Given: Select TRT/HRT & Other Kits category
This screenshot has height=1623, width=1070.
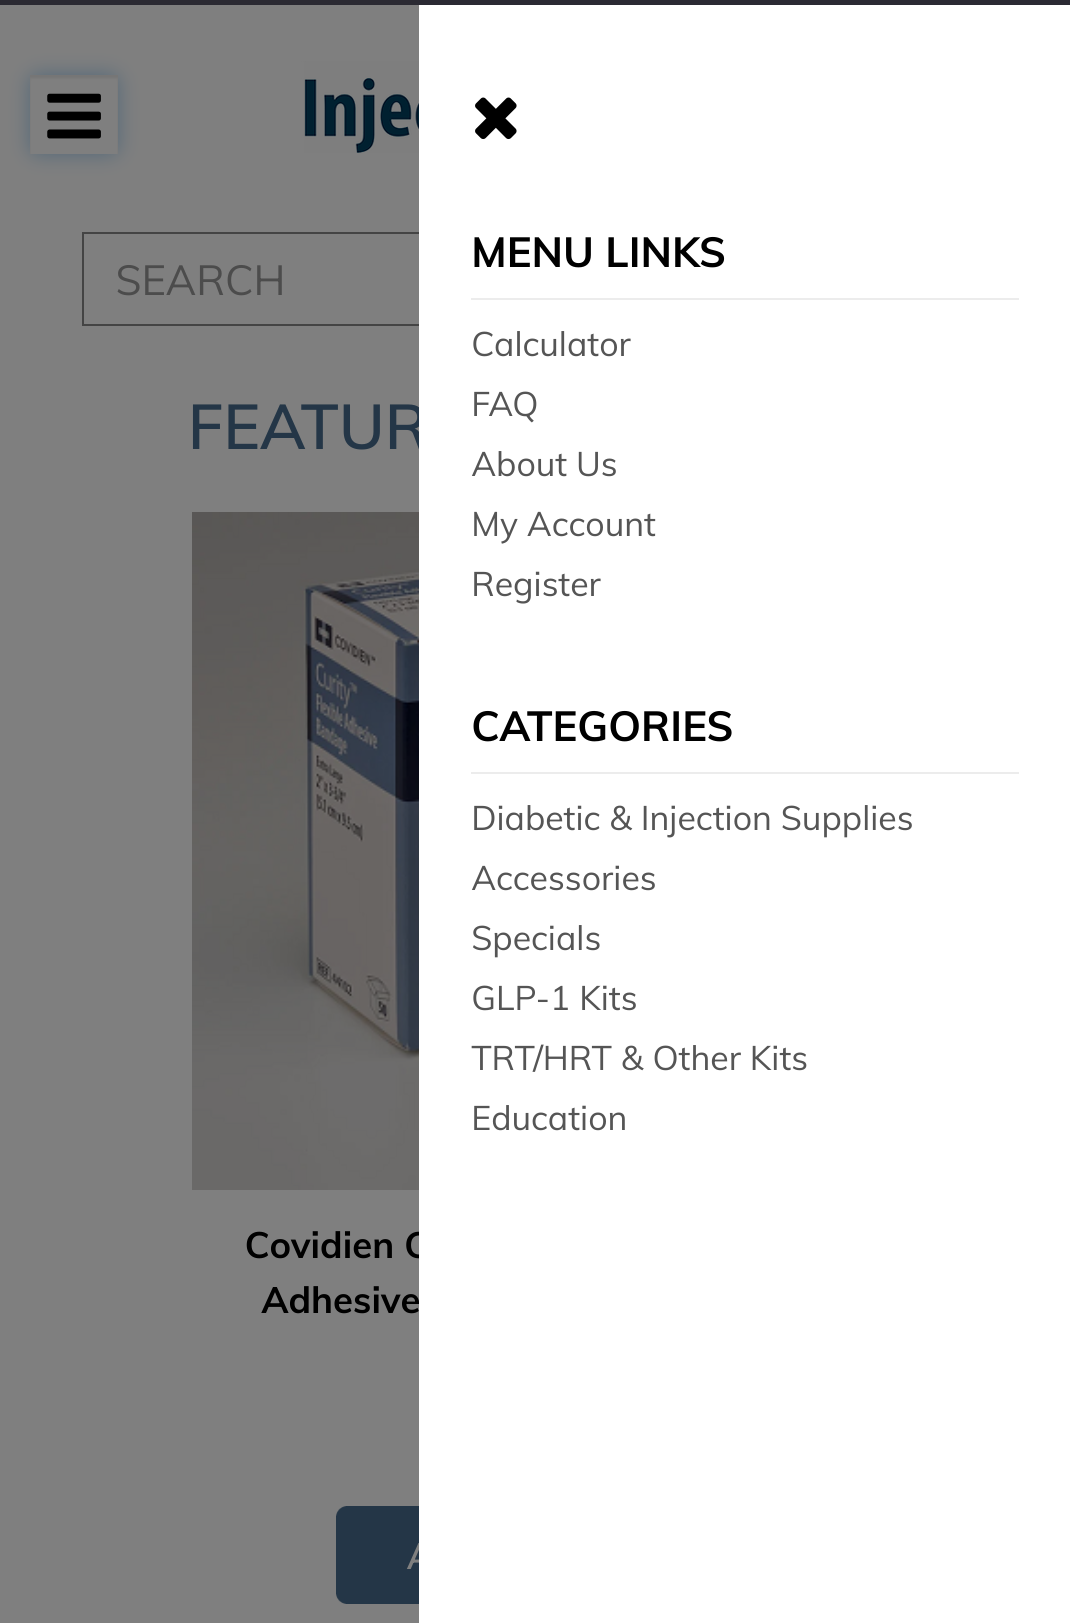Looking at the screenshot, I should coord(639,1059).
